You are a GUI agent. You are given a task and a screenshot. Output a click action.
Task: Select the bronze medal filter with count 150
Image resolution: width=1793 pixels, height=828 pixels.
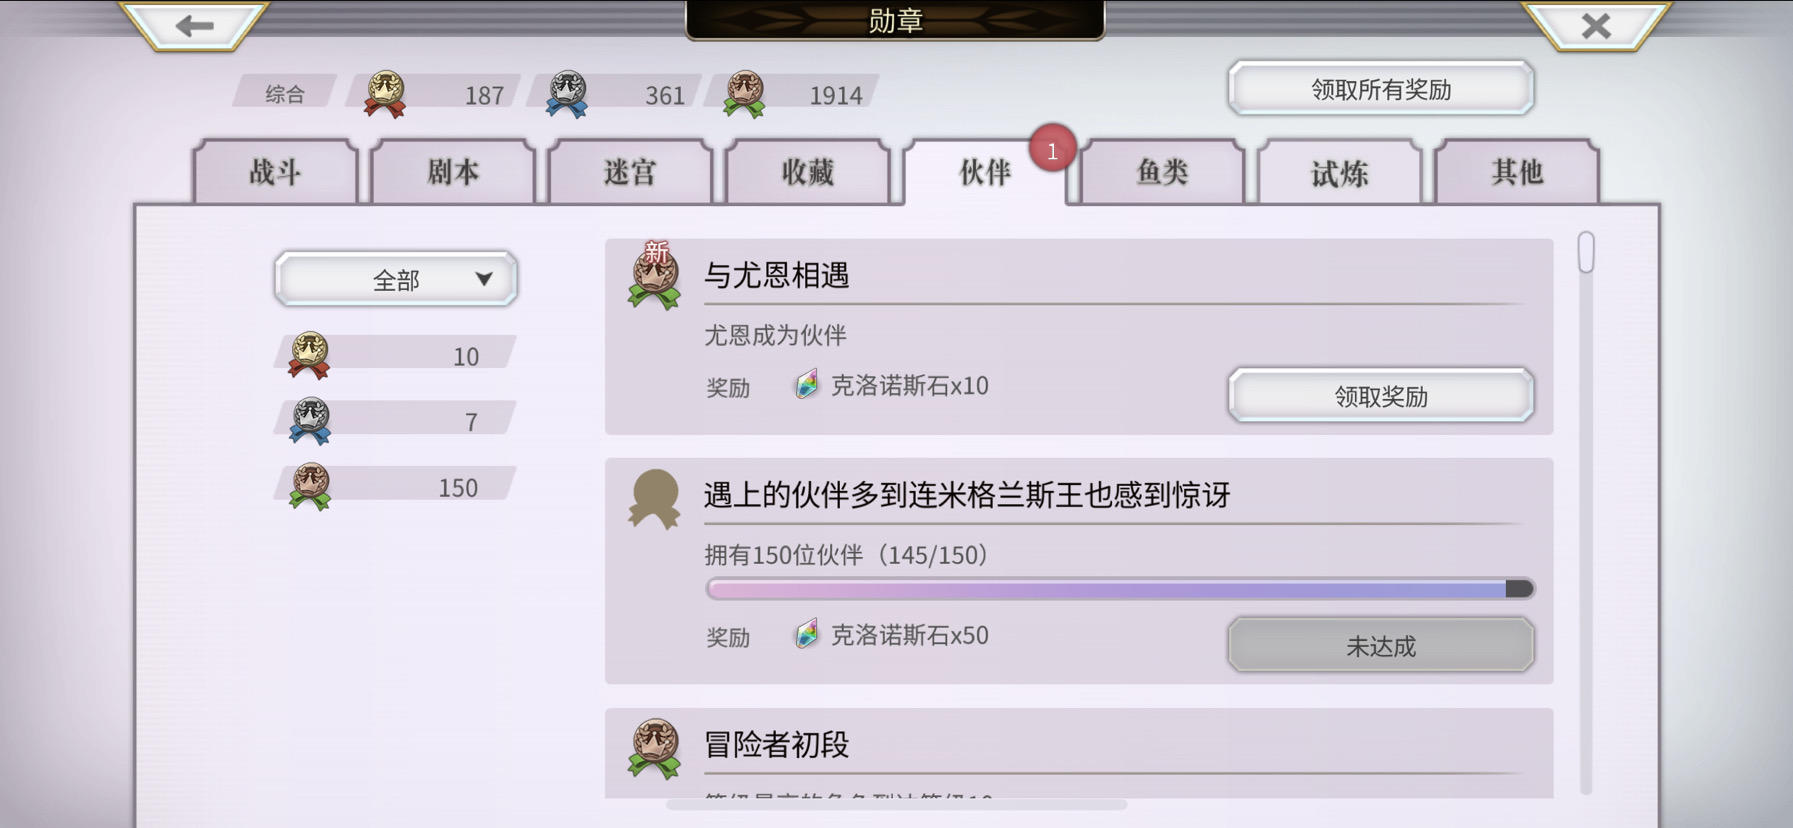396,487
